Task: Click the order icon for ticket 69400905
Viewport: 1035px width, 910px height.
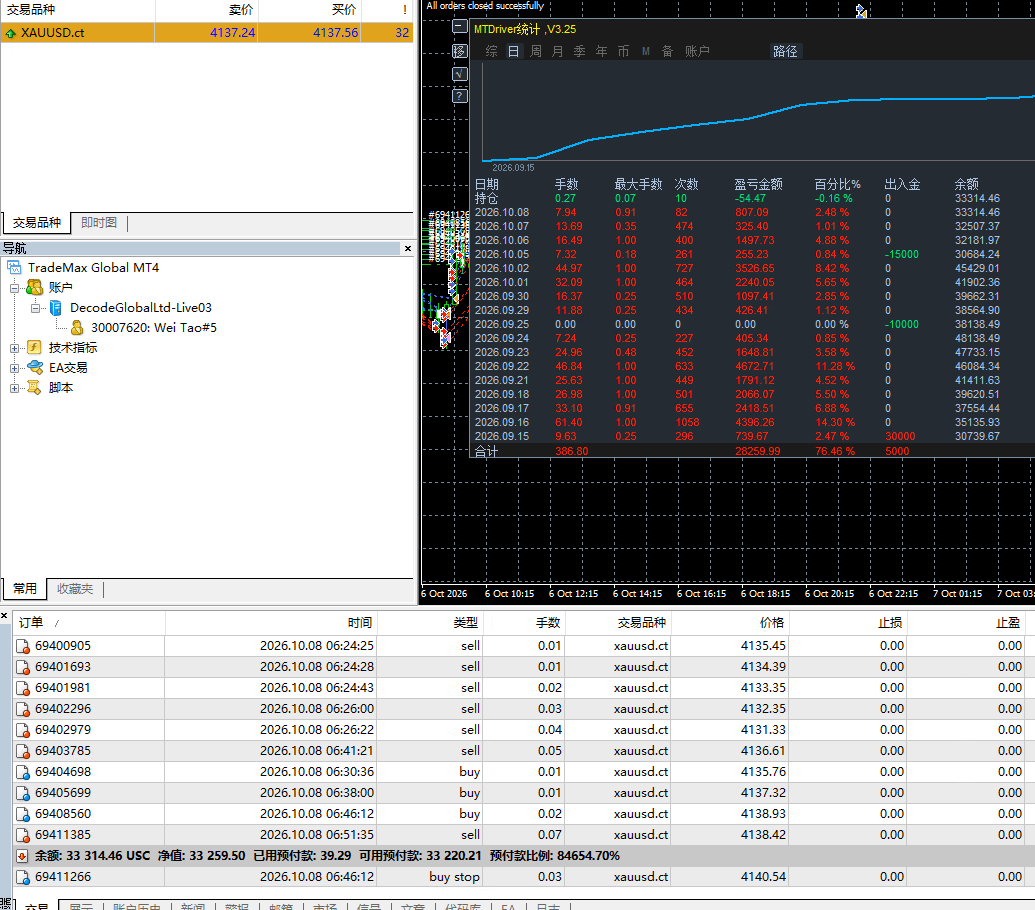Action: click(x=23, y=647)
